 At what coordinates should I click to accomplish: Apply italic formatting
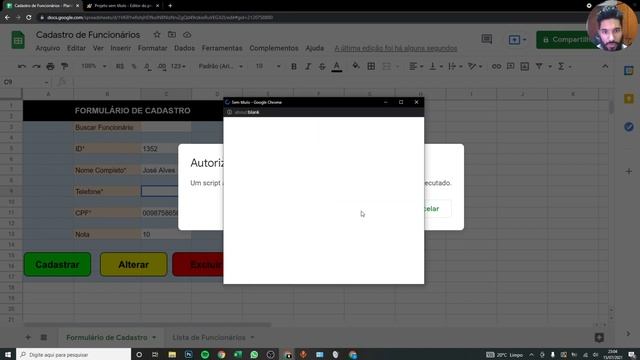(x=308, y=66)
